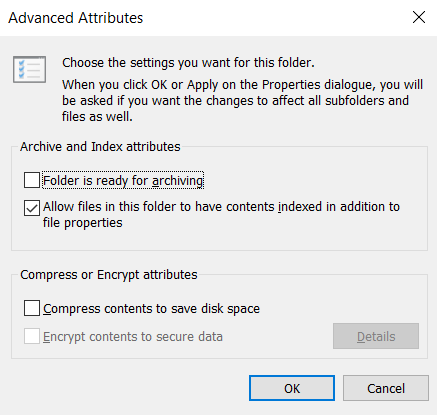This screenshot has height=415, width=437.
Task: Click the checklist settings icon
Action: (29, 69)
